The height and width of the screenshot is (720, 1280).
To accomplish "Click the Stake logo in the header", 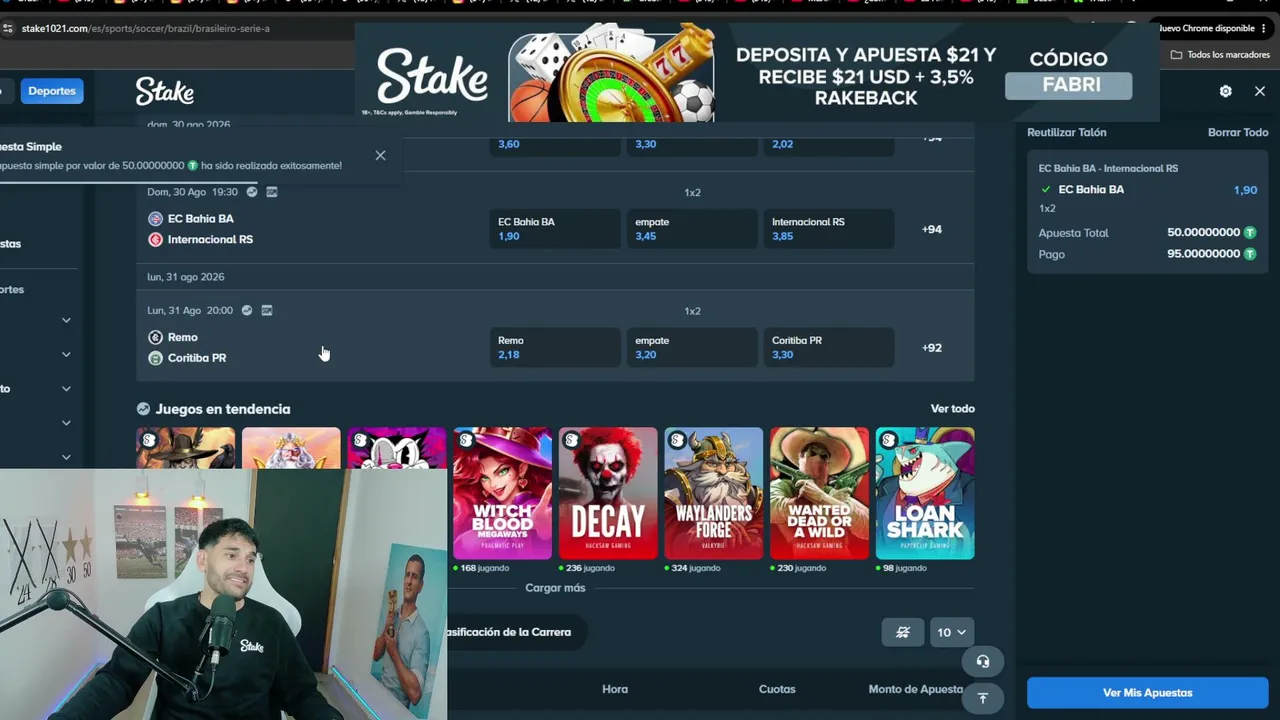I will click(x=165, y=92).
